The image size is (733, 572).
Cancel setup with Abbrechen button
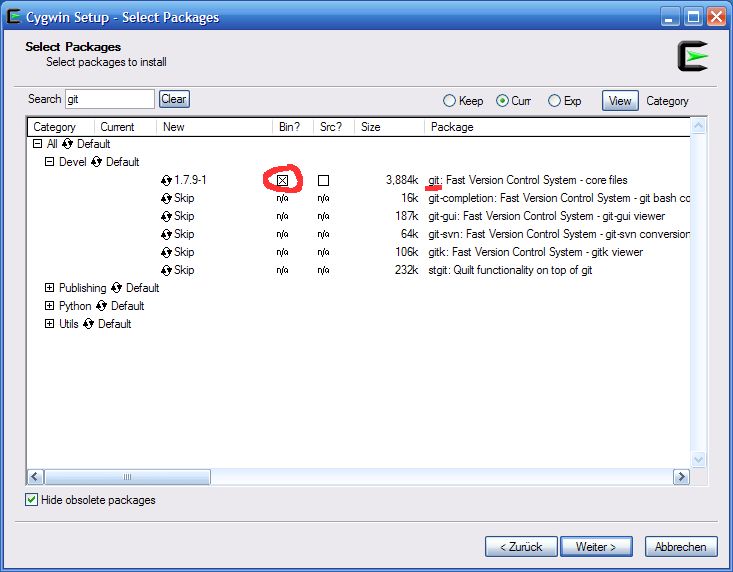tap(681, 547)
